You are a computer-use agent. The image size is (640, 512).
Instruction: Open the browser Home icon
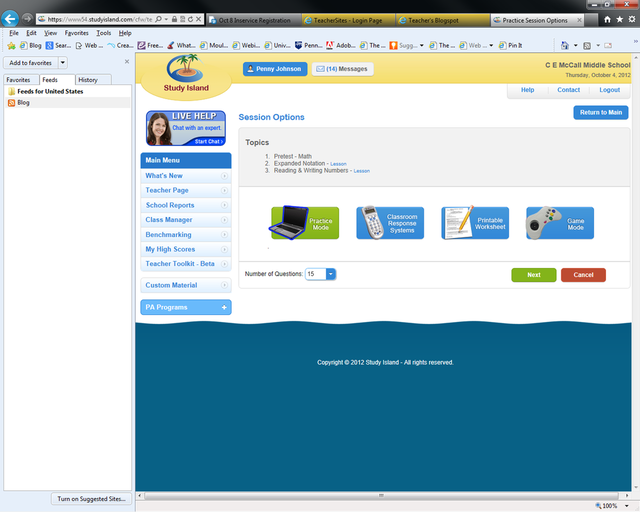coord(607,19)
